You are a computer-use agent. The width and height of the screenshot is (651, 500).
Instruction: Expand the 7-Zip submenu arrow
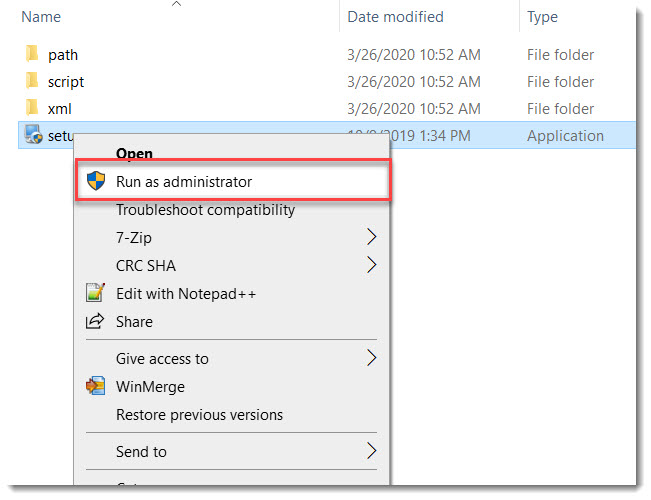371,238
